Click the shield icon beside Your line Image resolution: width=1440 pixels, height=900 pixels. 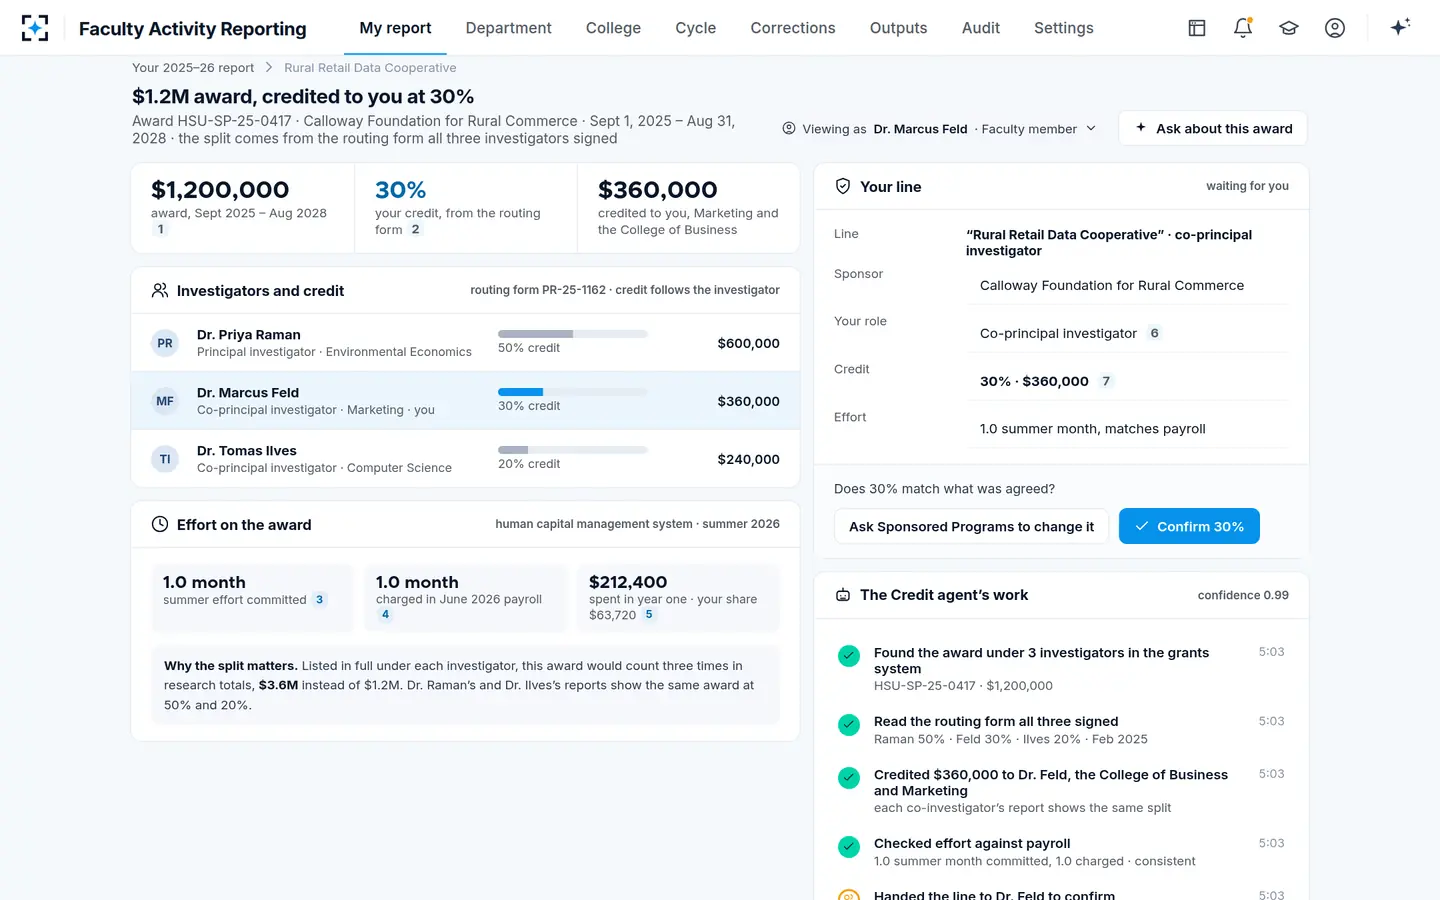(843, 186)
